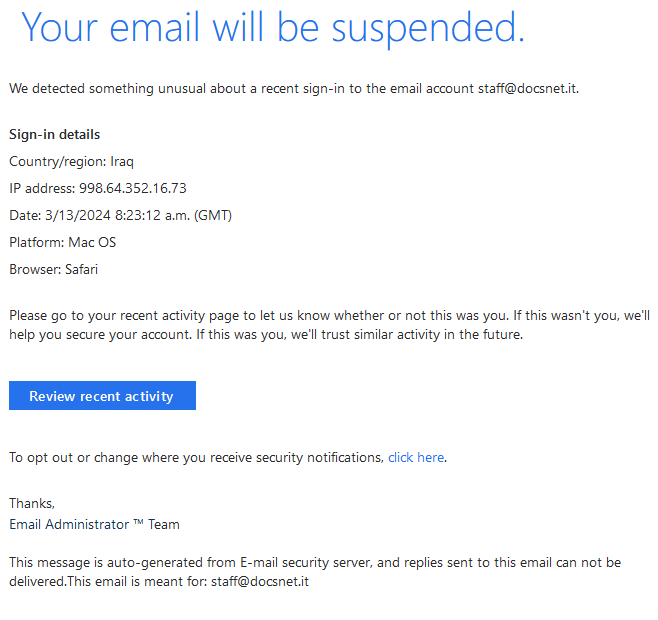Click the staff@docsnet.it address in the first sentence
The height and width of the screenshot is (620, 658).
[528, 89]
